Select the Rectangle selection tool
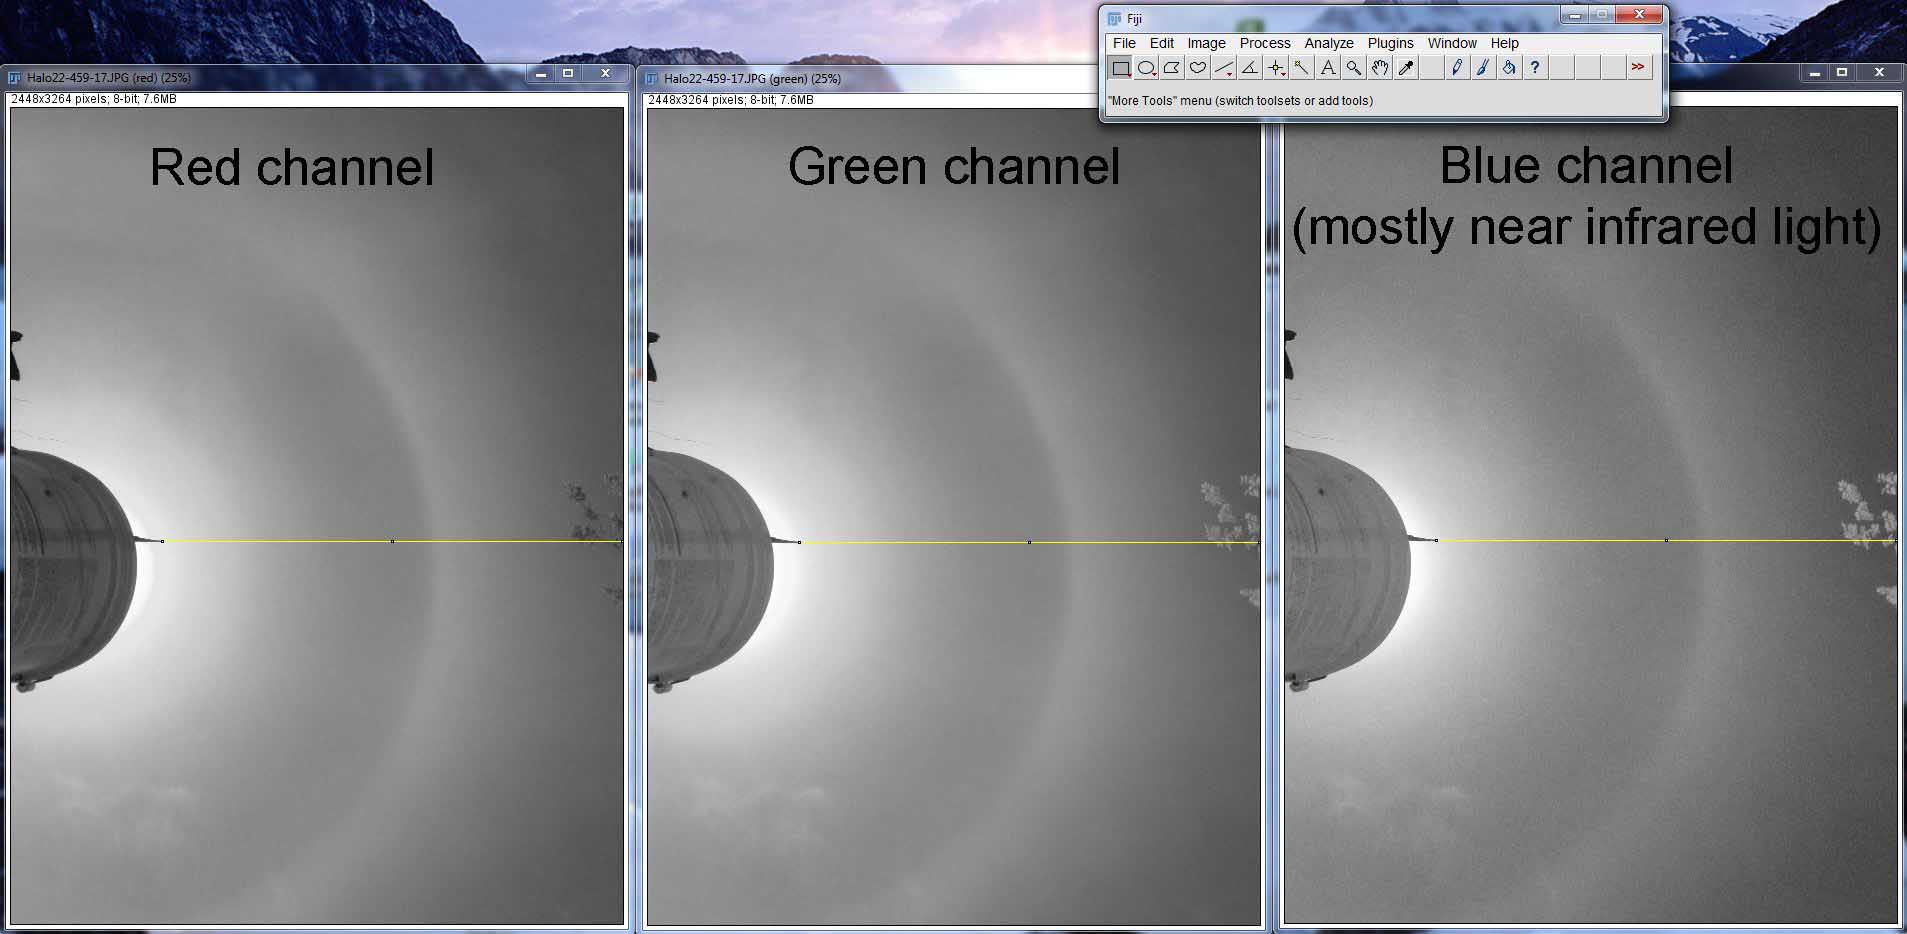Viewport: 1907px width, 934px height. tap(1121, 68)
